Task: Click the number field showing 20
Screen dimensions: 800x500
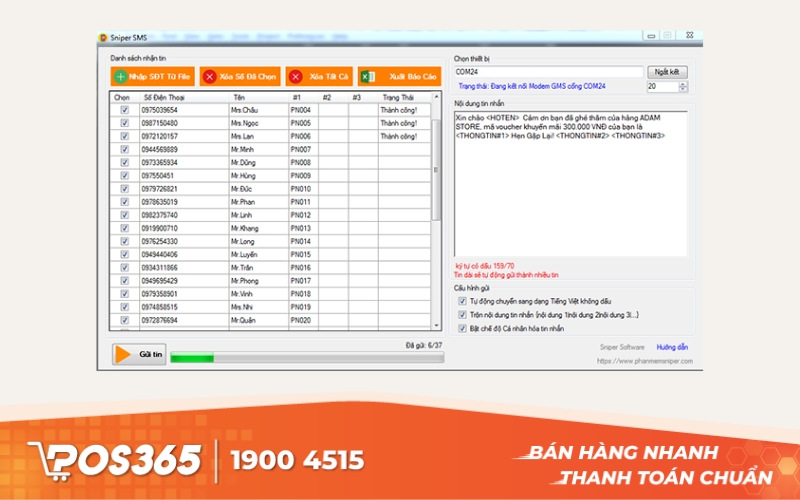Action: (x=663, y=87)
